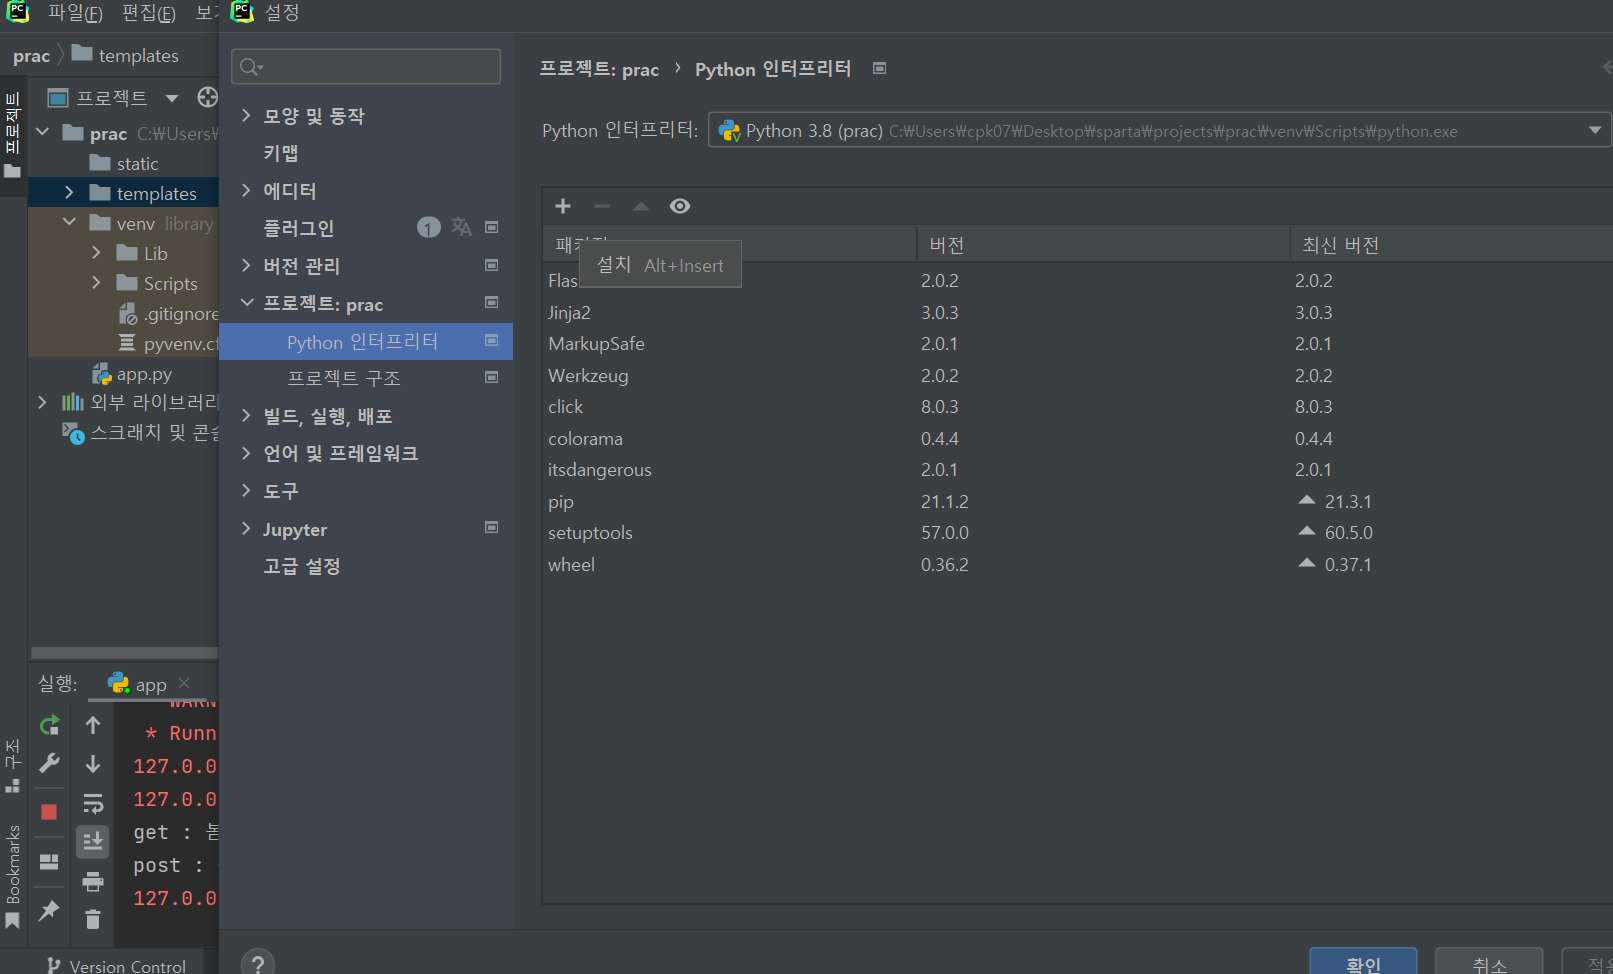Click the settings search field
The image size is (1613, 974).
[366, 67]
